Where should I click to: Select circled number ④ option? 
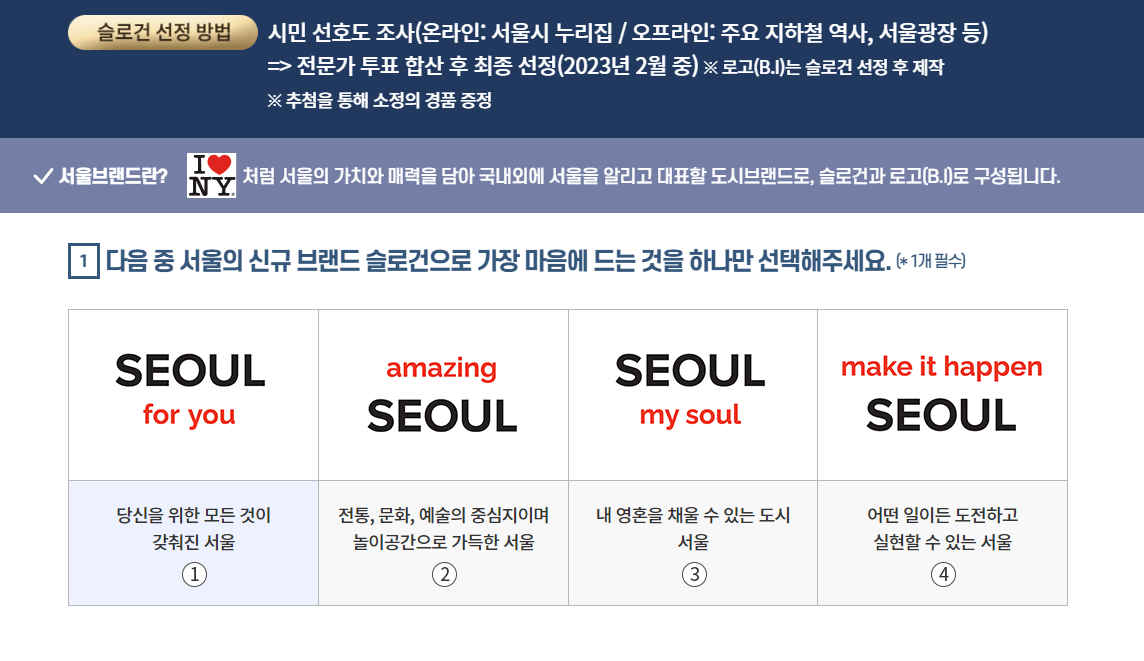pyautogui.click(x=942, y=575)
